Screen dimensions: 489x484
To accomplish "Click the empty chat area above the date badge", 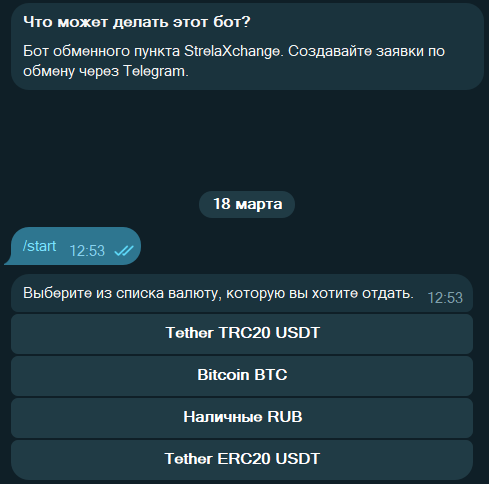I will tap(247, 140).
